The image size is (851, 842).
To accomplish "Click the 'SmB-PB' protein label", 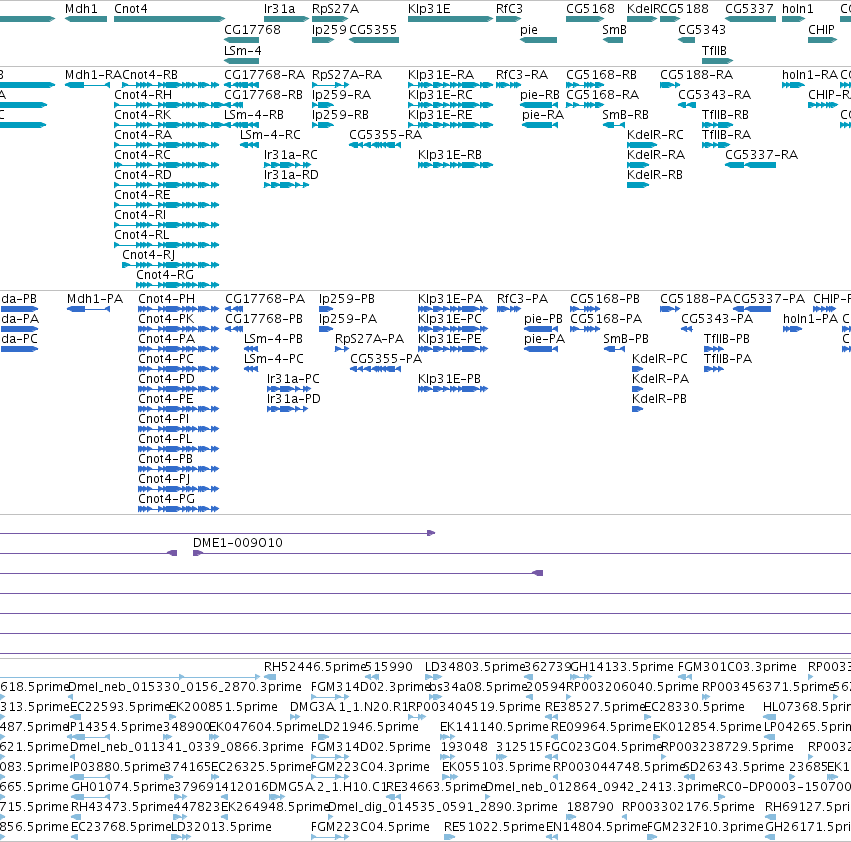I will (x=626, y=339).
